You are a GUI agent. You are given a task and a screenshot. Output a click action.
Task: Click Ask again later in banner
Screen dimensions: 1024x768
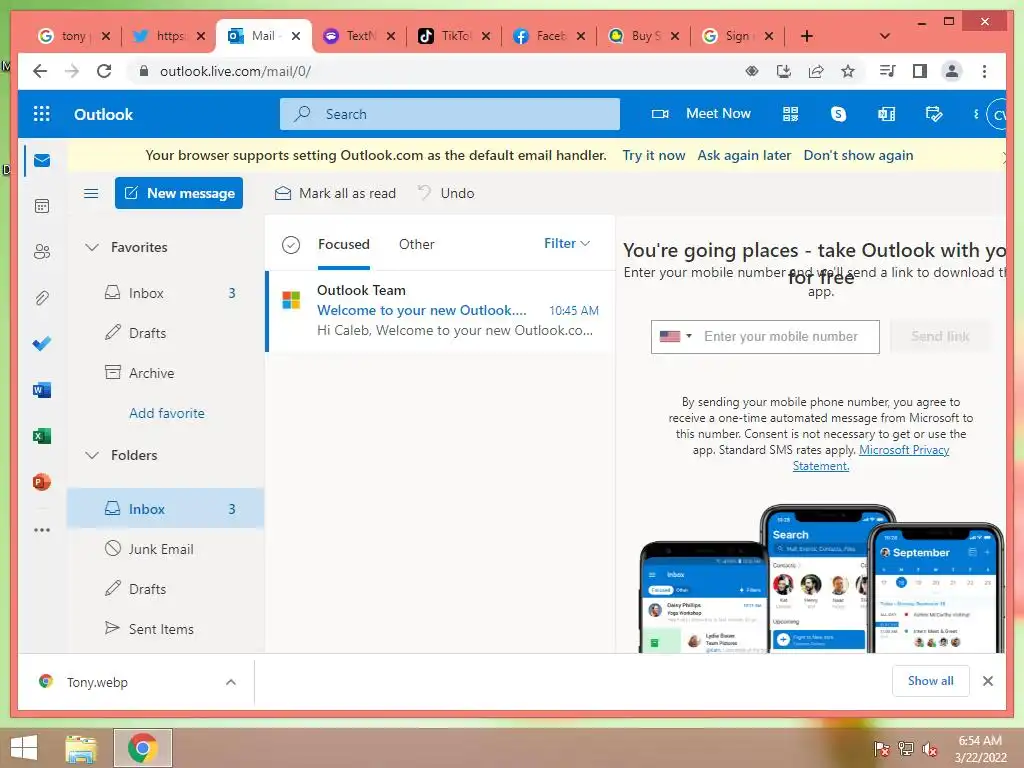[744, 155]
